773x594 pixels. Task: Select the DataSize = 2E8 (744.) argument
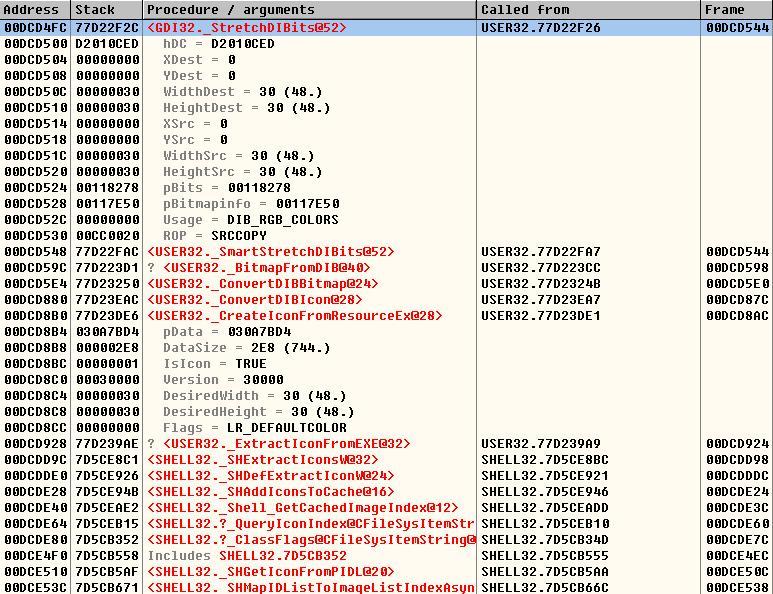[246, 348]
